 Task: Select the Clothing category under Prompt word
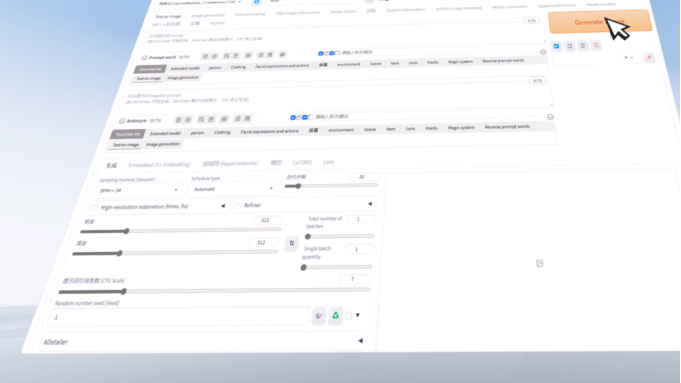click(238, 67)
